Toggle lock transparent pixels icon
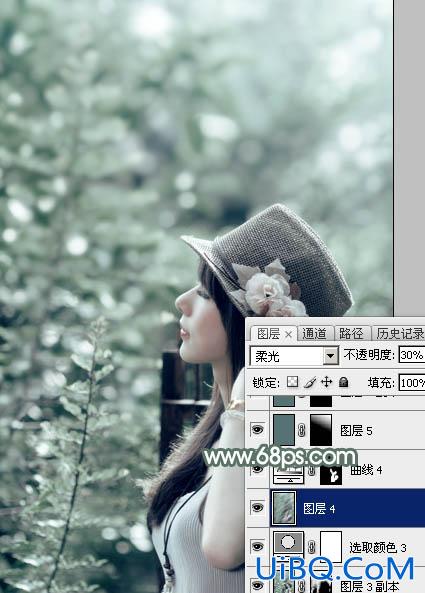Viewport: 425px width, 593px height. (292, 382)
